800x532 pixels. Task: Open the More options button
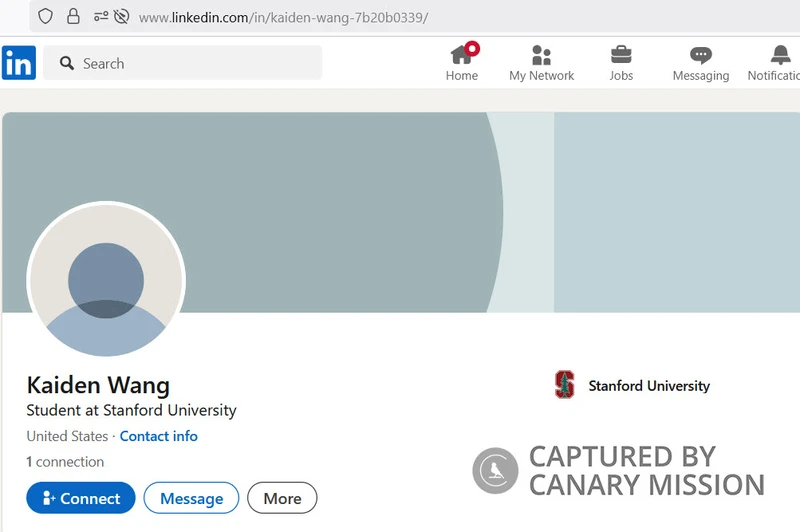[x=282, y=498]
